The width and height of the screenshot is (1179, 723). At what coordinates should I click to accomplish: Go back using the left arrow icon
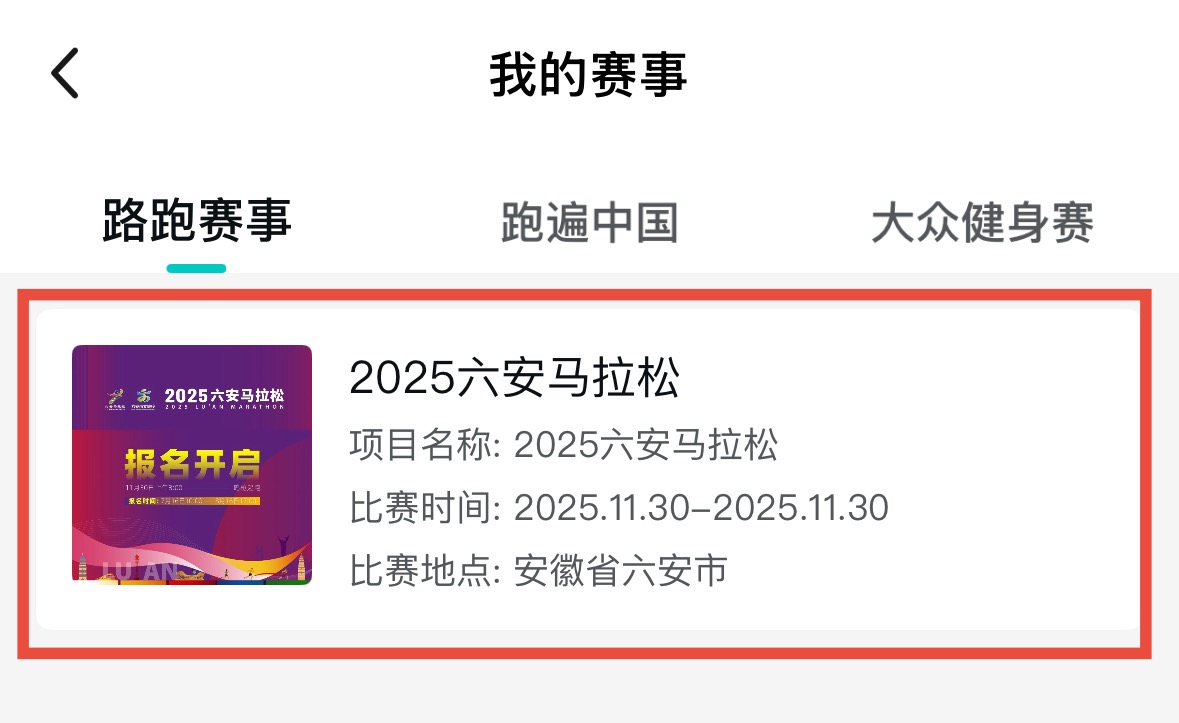(x=65, y=73)
